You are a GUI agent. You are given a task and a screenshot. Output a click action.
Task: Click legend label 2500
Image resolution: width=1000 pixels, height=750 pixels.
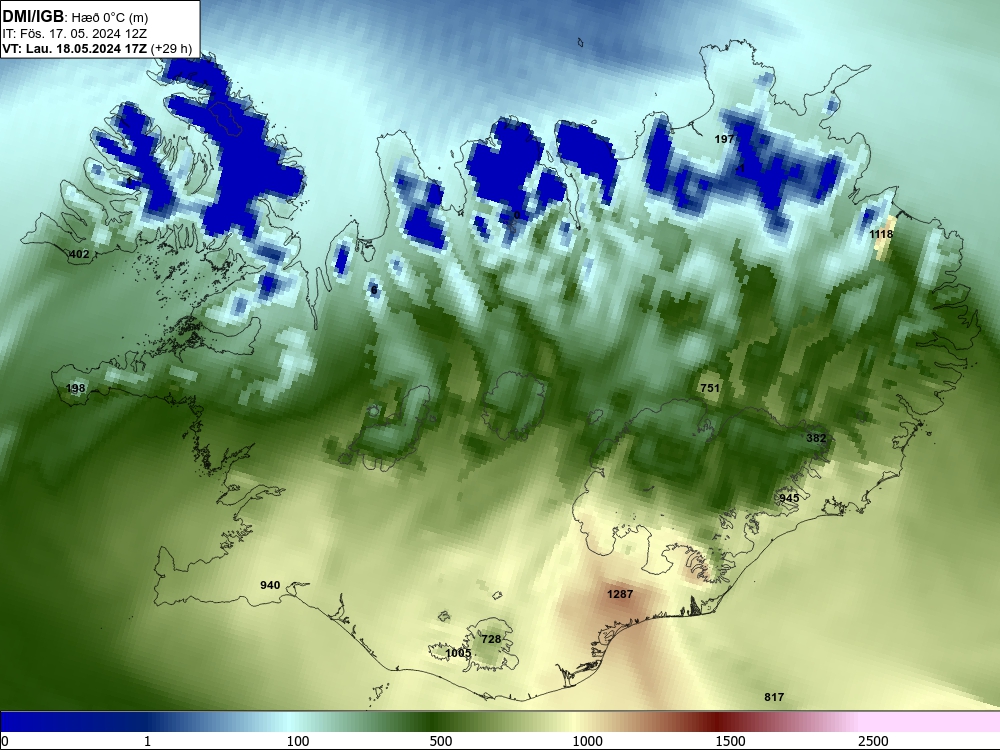(873, 741)
